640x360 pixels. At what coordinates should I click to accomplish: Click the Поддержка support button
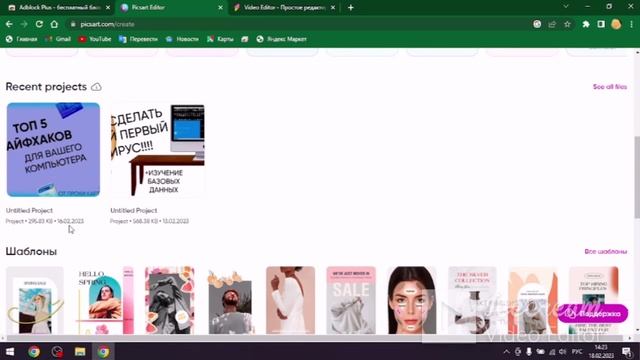coord(593,313)
